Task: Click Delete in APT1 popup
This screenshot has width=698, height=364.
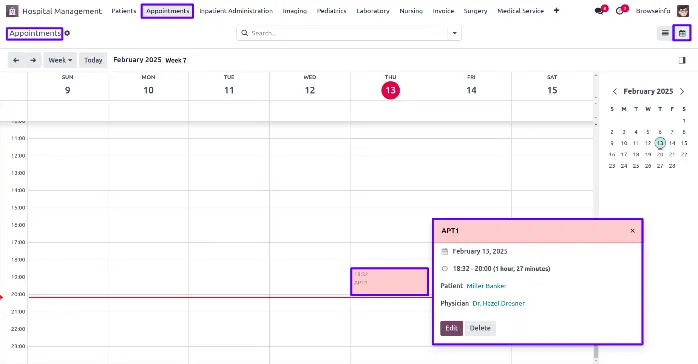Action: pos(480,328)
